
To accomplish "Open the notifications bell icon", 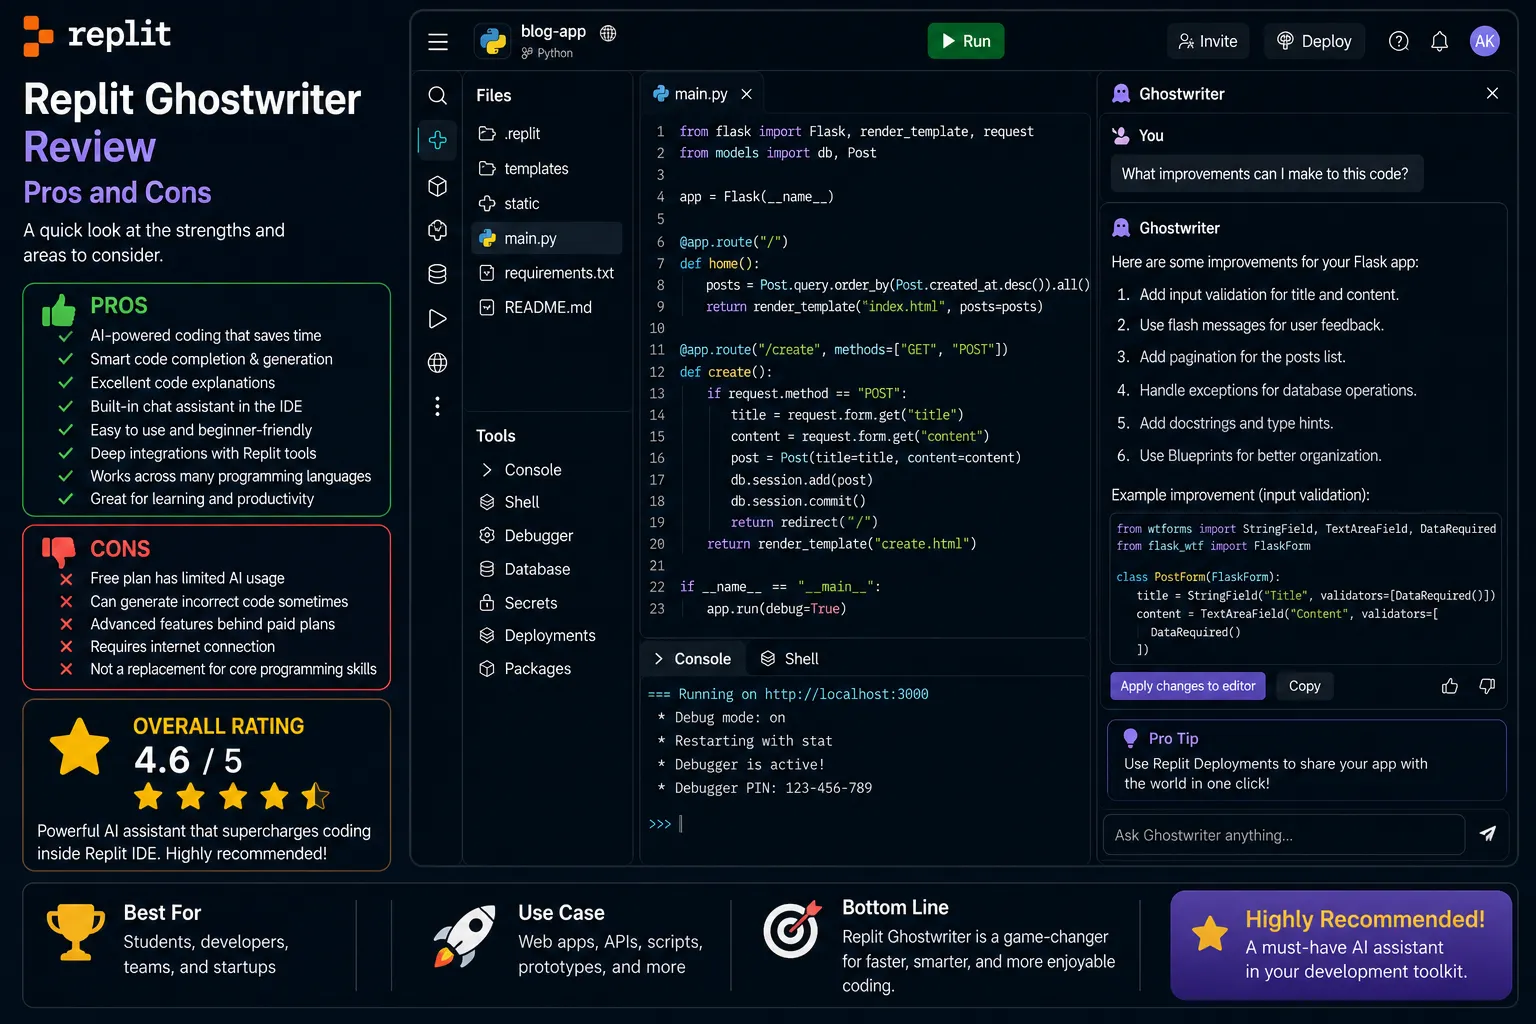I will coord(1439,41).
